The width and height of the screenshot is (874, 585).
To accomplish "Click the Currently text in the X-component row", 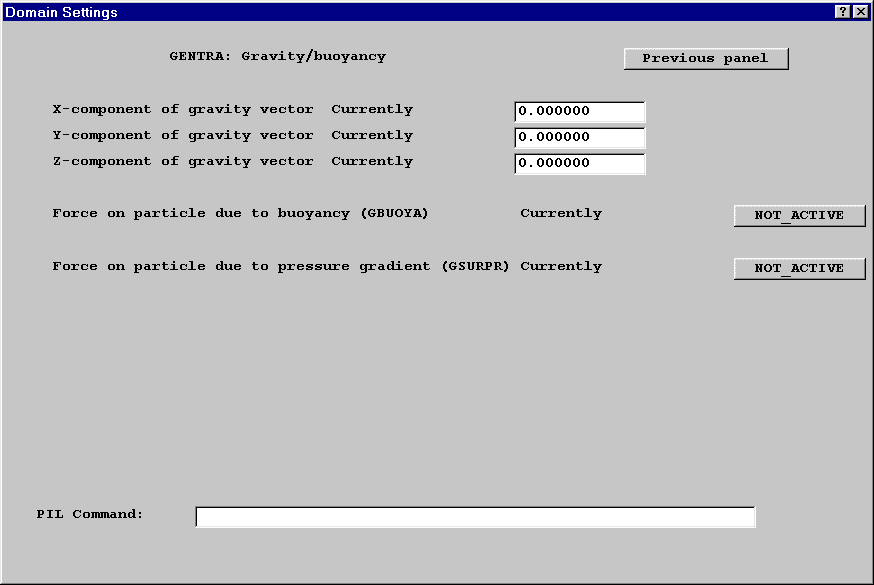I will (x=372, y=110).
